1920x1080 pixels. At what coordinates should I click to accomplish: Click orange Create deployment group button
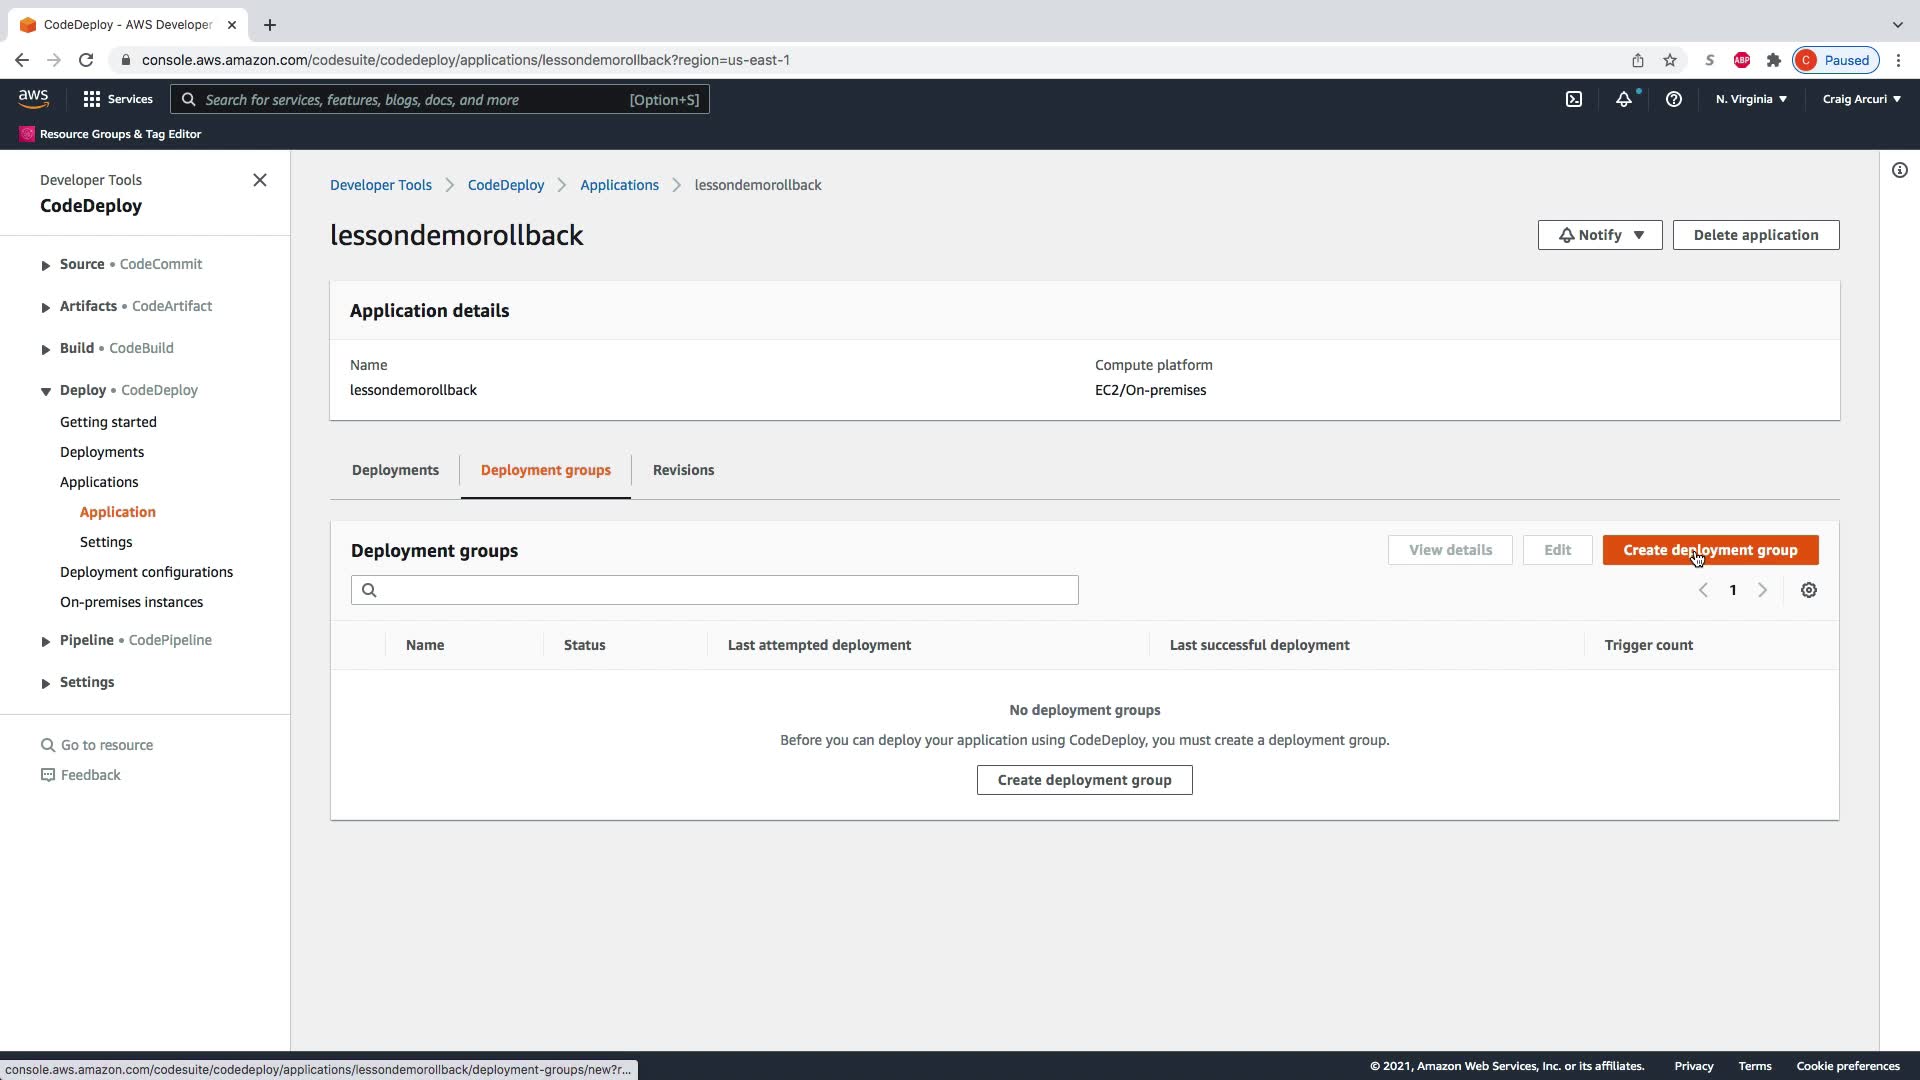click(1710, 550)
